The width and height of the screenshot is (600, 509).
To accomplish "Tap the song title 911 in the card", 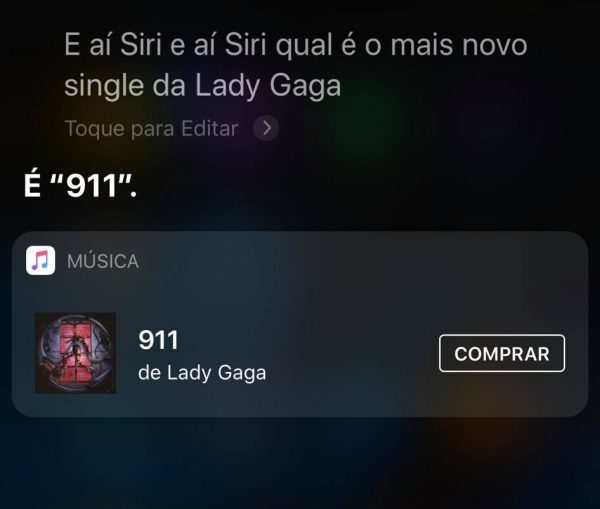I will click(158, 340).
